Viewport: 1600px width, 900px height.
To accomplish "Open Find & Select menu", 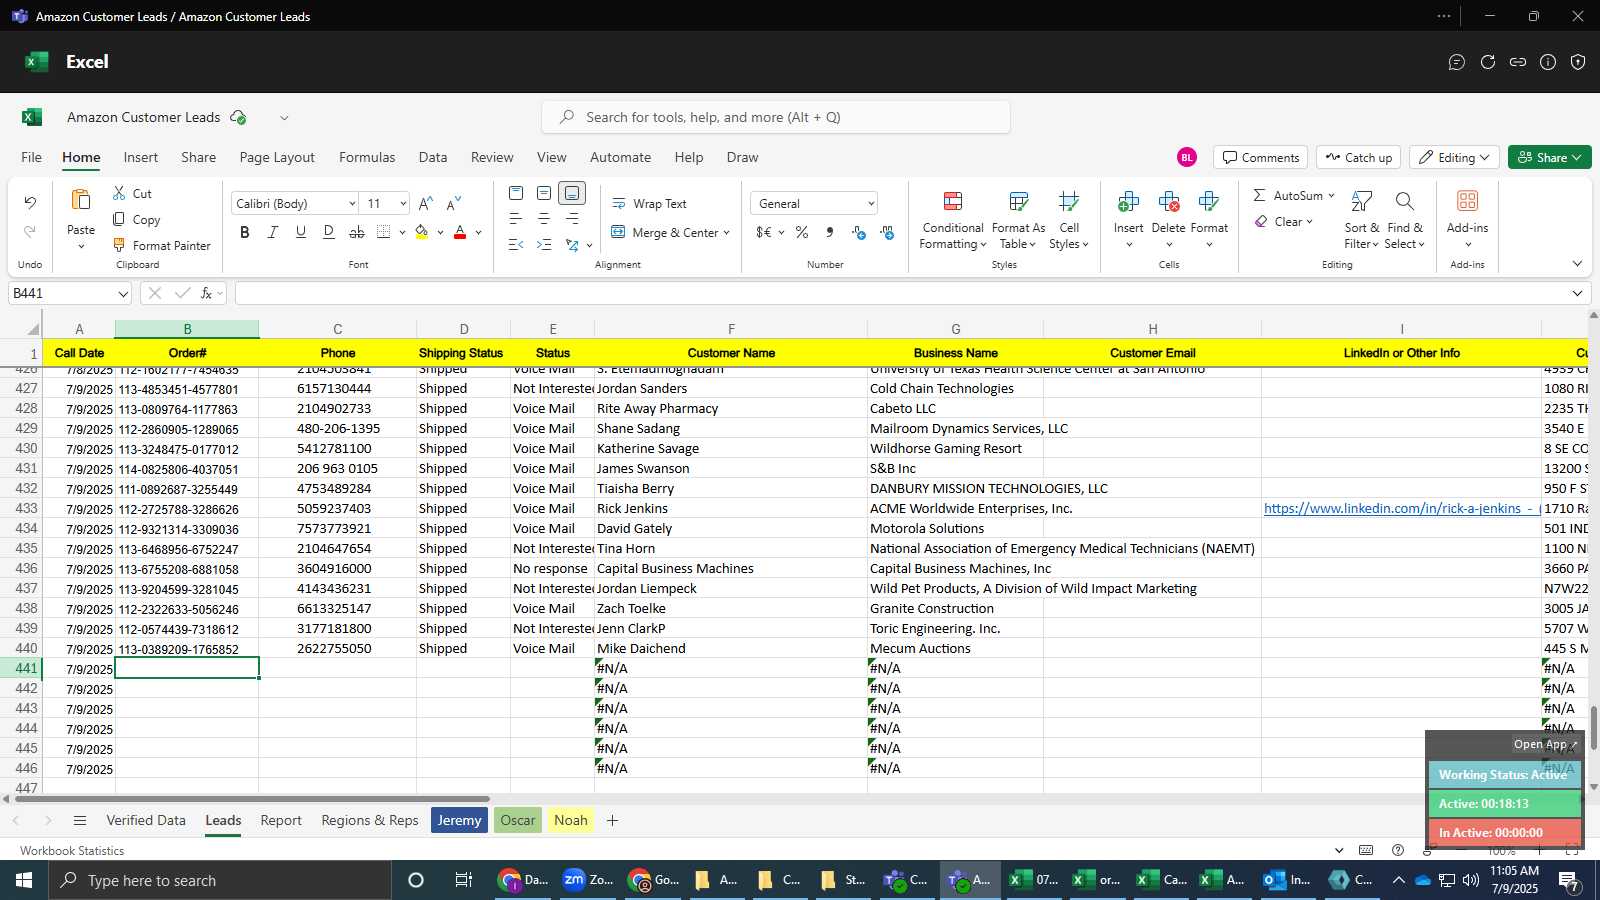I will 1404,220.
